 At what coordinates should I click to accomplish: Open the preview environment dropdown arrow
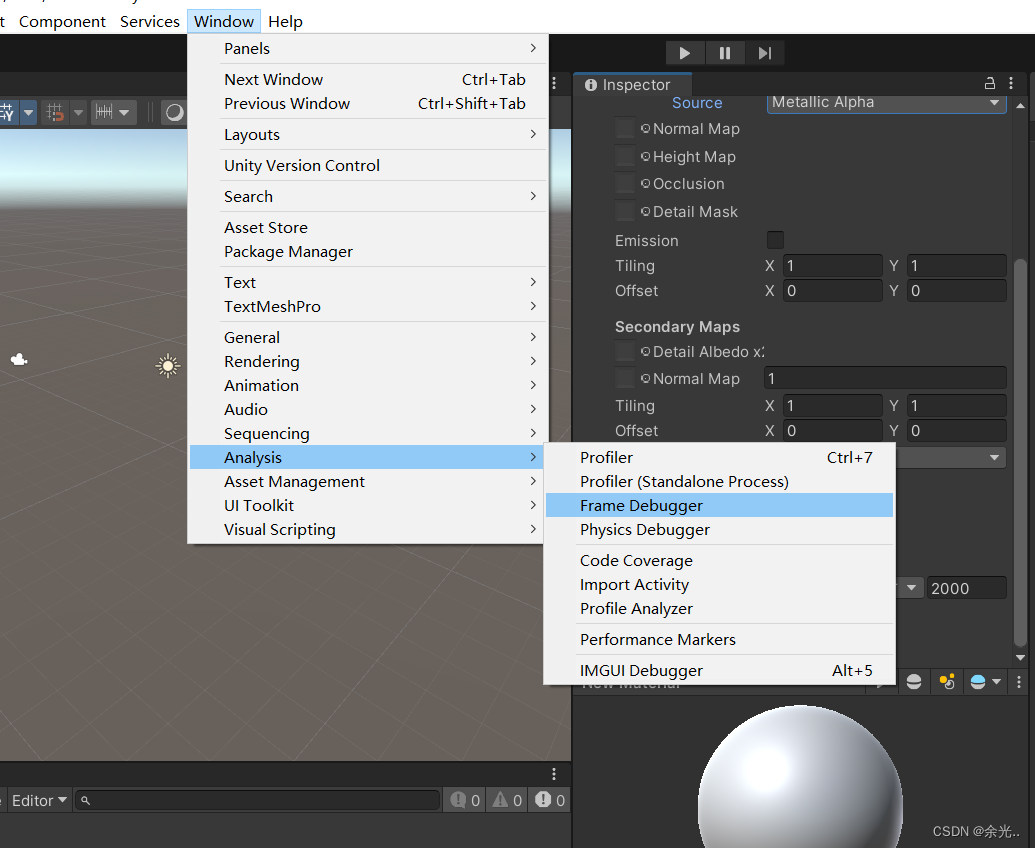click(x=996, y=682)
